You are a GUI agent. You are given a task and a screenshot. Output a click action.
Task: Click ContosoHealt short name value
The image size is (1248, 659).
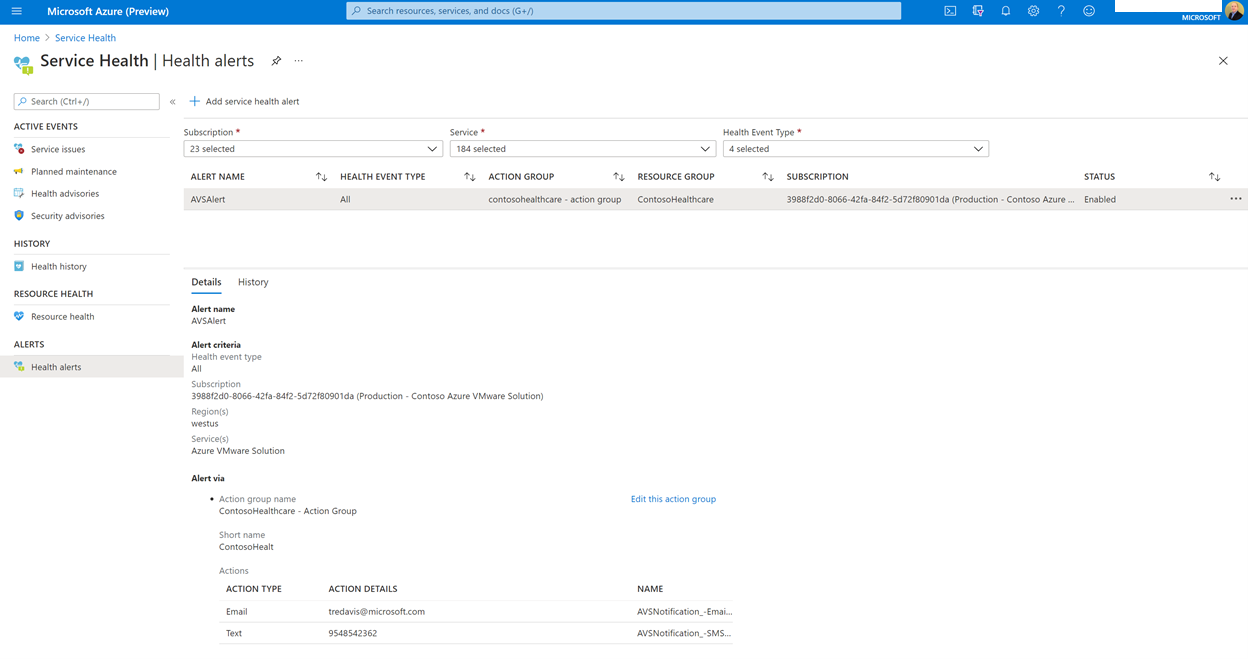click(x=246, y=547)
